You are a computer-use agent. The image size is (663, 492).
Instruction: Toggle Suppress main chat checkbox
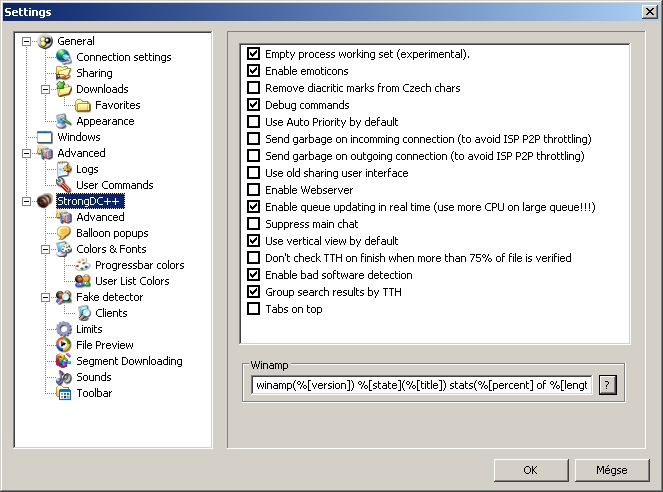[254, 224]
